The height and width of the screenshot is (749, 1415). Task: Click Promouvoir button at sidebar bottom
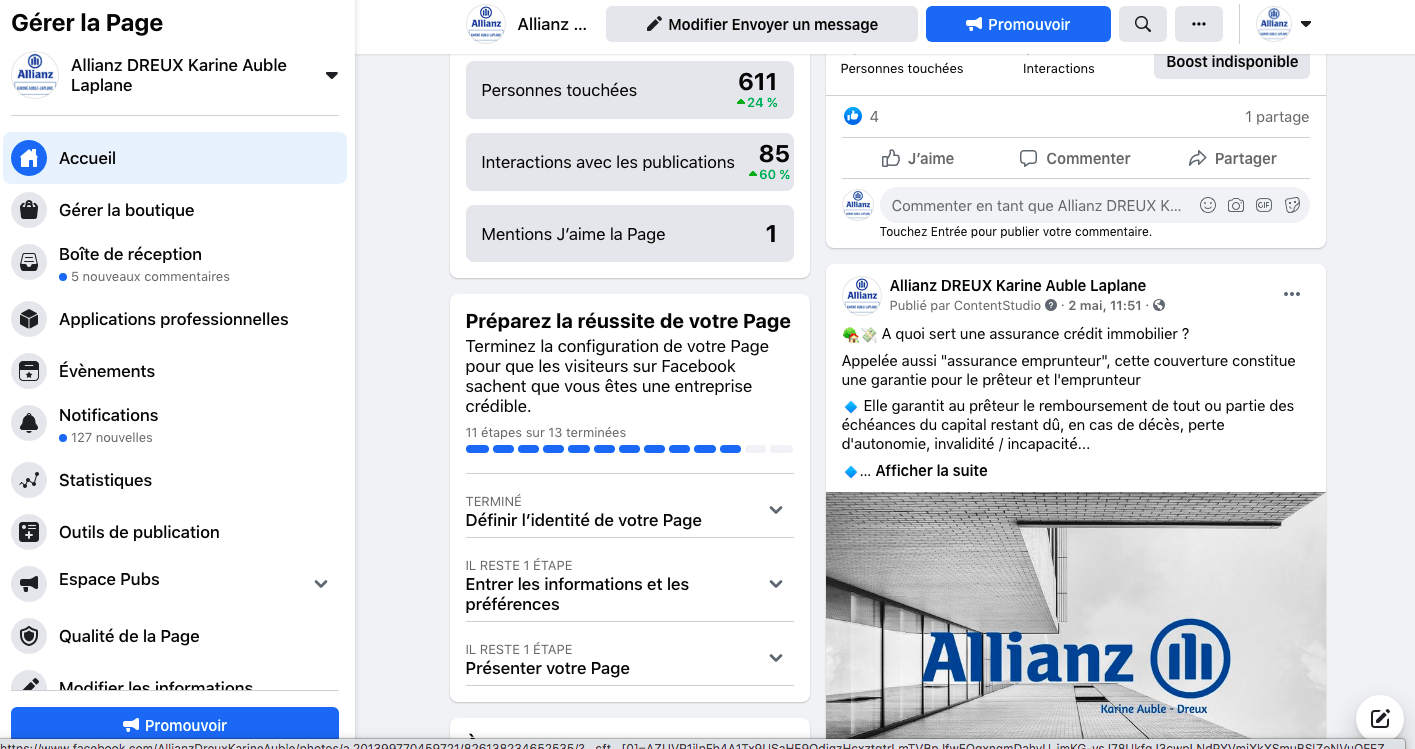[x=175, y=725]
